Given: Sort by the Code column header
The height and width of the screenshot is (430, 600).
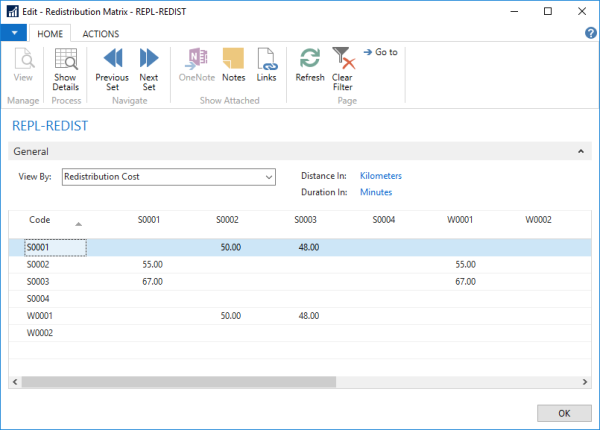Looking at the screenshot, I should [40, 220].
